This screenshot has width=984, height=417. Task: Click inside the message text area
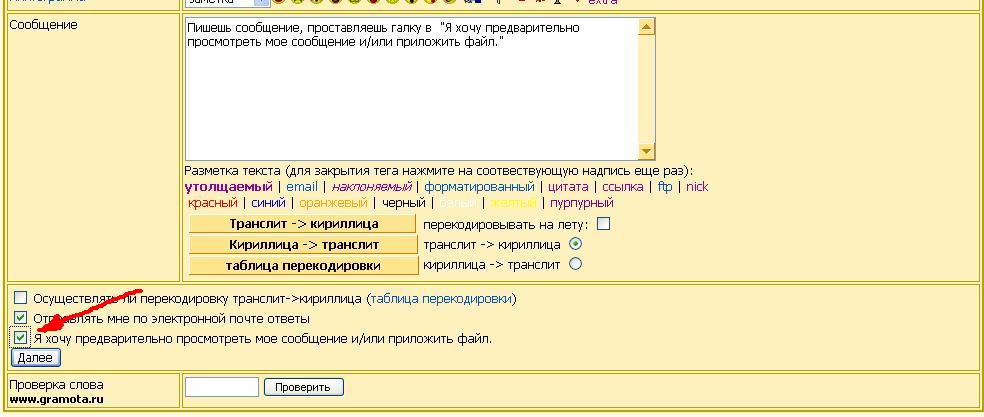tap(412, 89)
